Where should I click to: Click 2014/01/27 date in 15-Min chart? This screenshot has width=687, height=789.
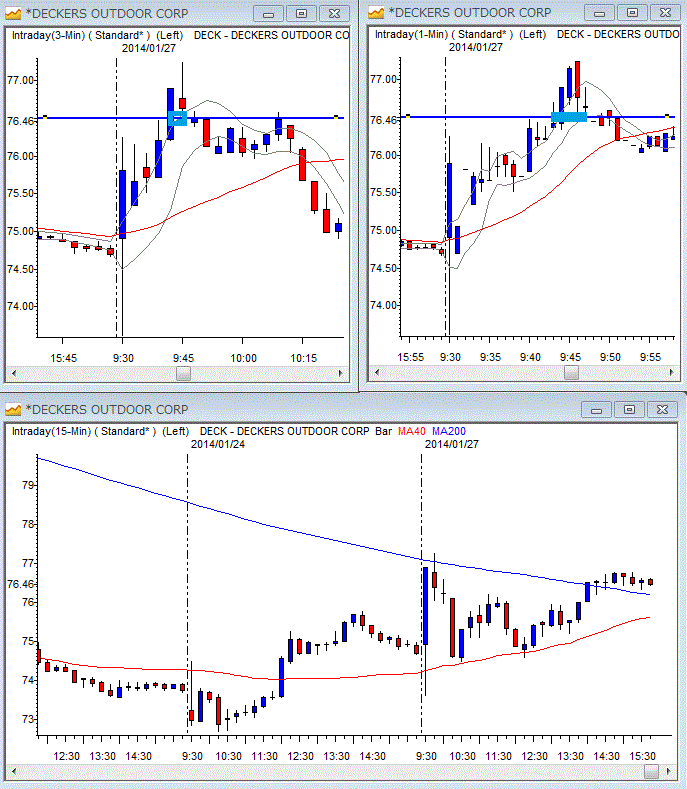click(451, 444)
